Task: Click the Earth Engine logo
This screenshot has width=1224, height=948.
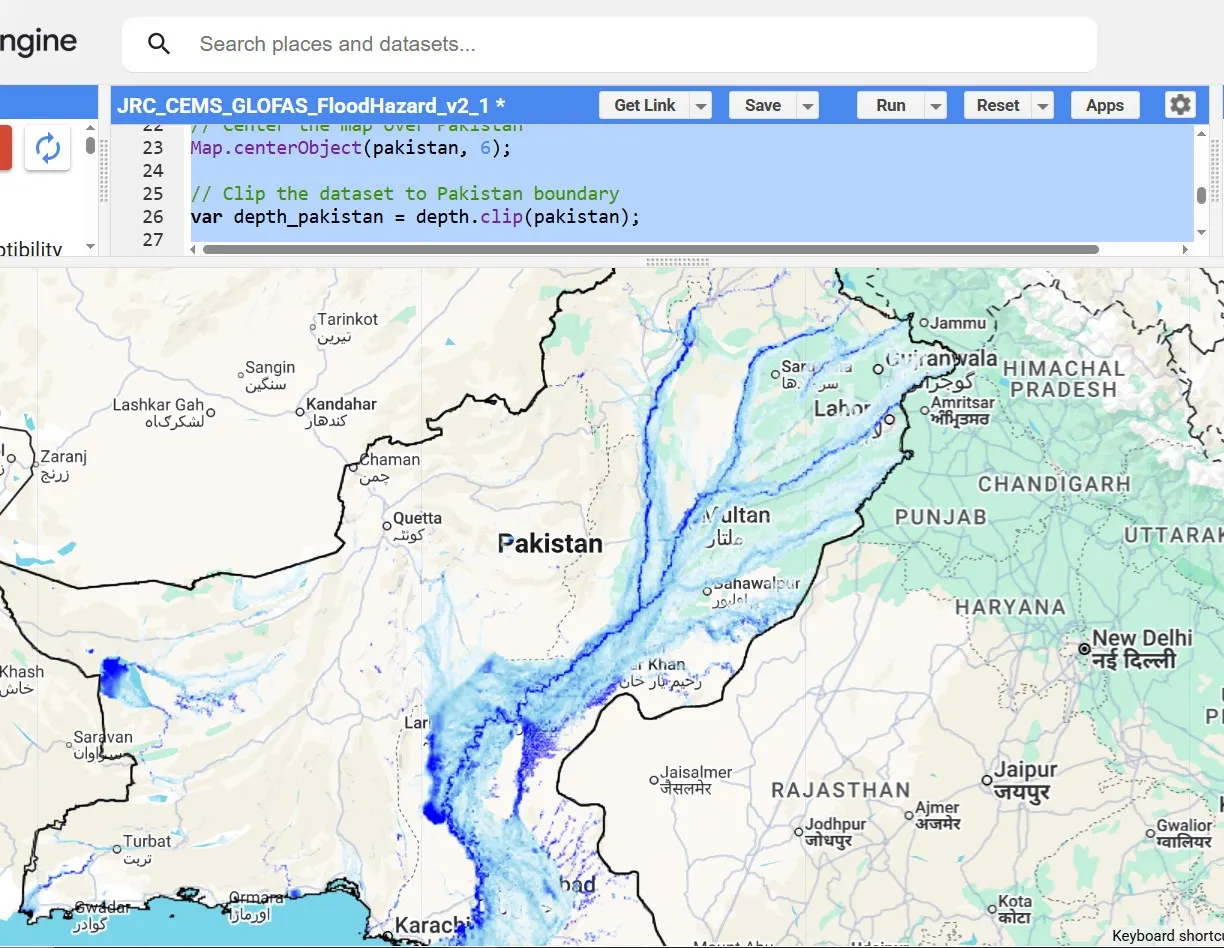Action: click(38, 40)
